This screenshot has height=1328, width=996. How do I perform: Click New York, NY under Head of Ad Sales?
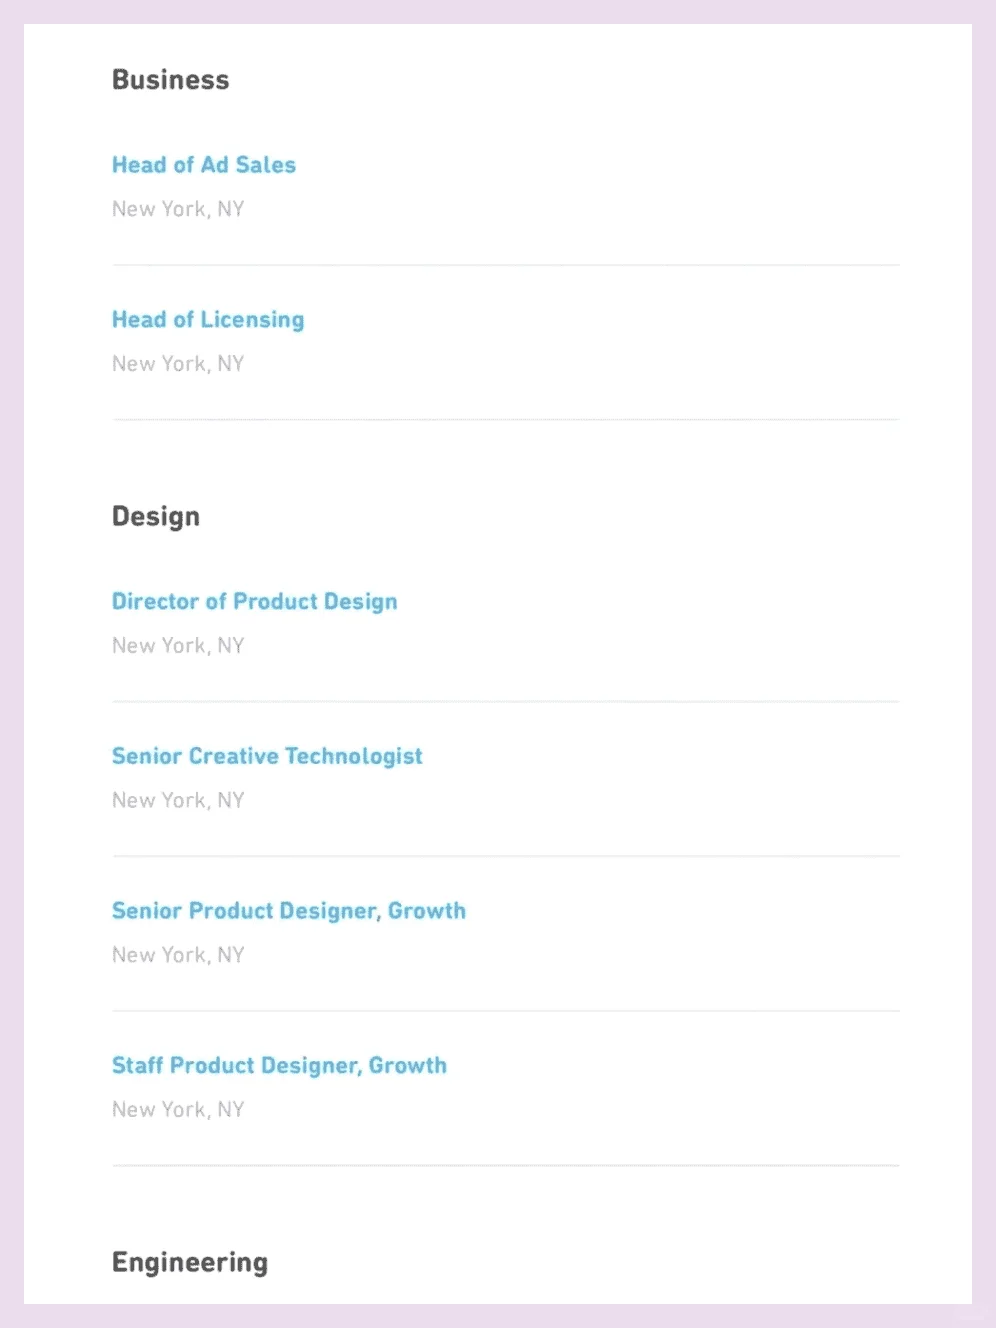coord(178,209)
